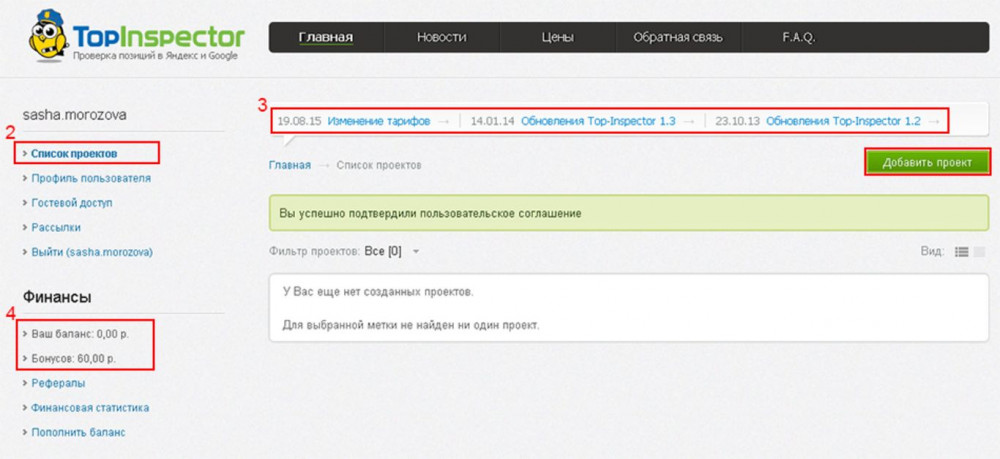Click the 23.10.13 news date
Screen dimensions: 1000x459
(738, 121)
